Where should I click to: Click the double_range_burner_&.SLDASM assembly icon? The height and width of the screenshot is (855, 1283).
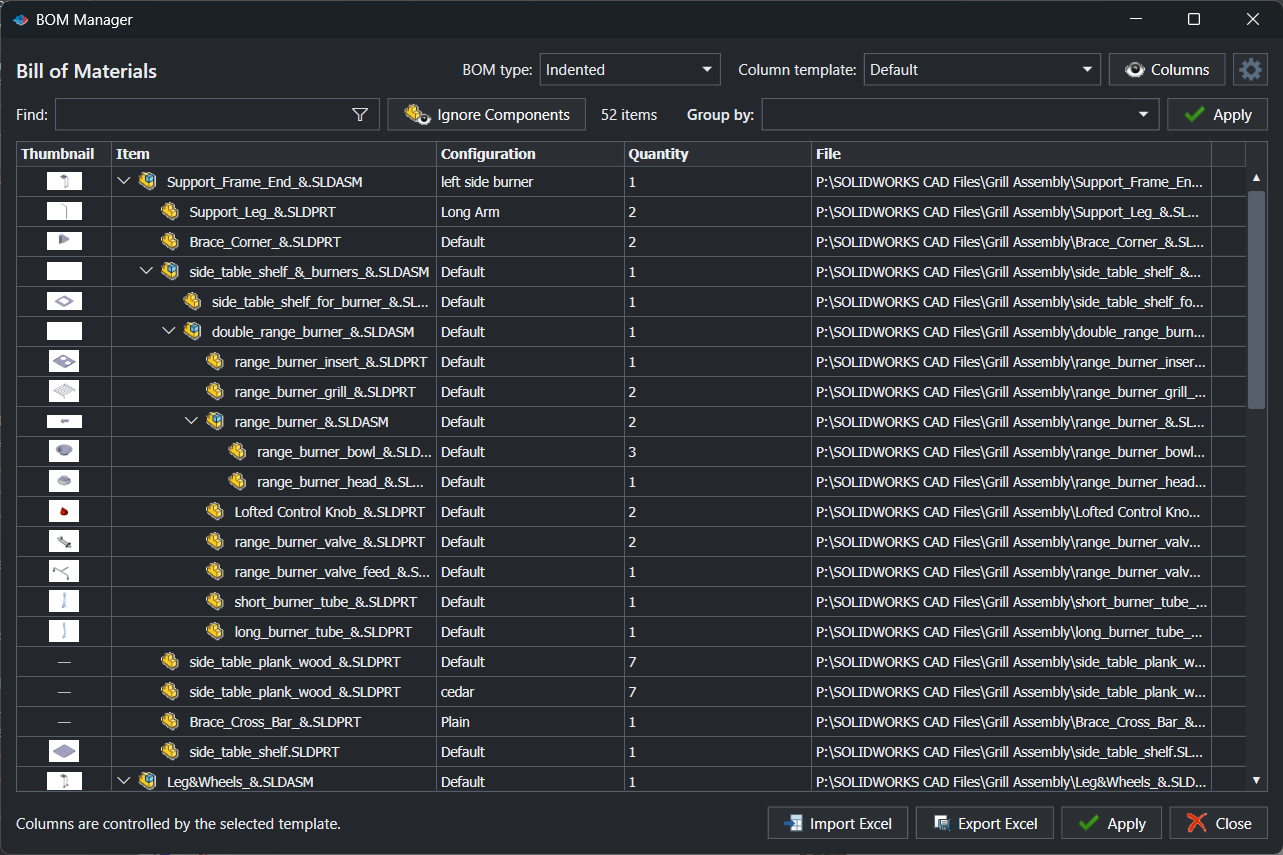[x=193, y=332]
